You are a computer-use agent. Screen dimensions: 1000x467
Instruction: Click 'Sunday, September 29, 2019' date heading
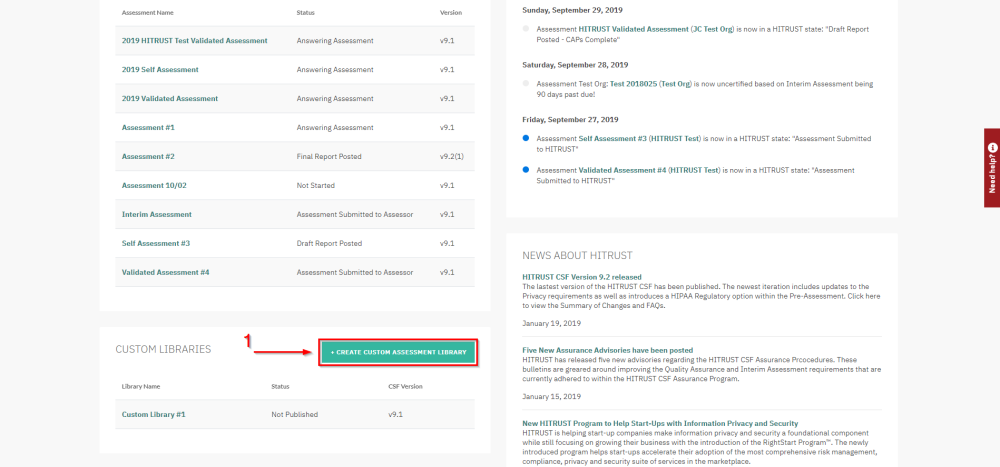[x=573, y=10]
